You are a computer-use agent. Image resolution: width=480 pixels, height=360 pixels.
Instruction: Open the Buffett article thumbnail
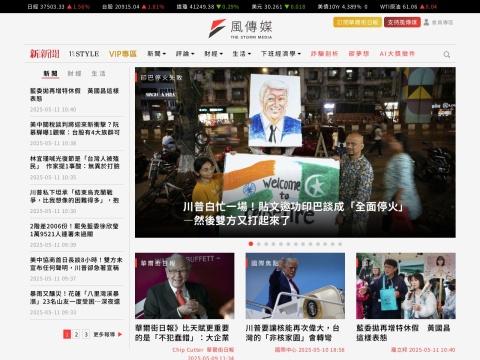click(185, 286)
